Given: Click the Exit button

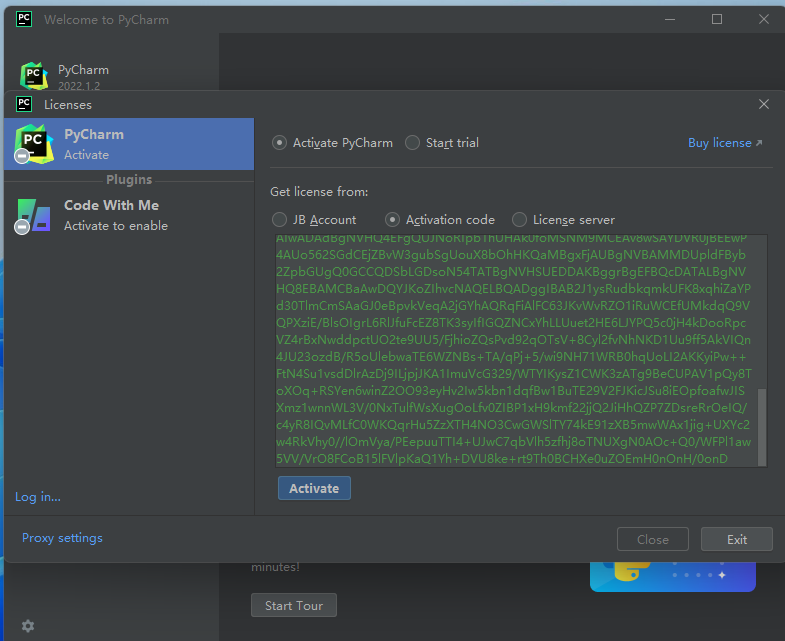Looking at the screenshot, I should (736, 539).
